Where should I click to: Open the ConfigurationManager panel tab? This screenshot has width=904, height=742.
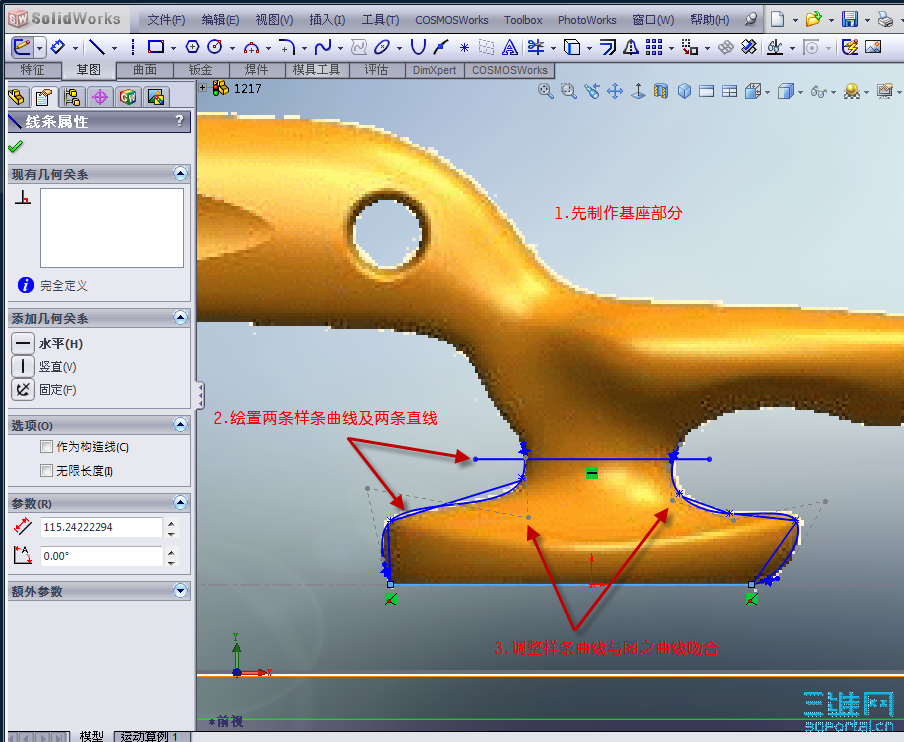point(72,97)
